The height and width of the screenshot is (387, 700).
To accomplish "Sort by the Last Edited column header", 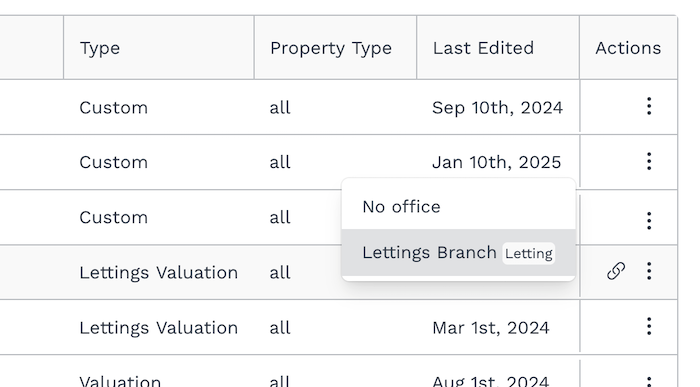I will [483, 48].
